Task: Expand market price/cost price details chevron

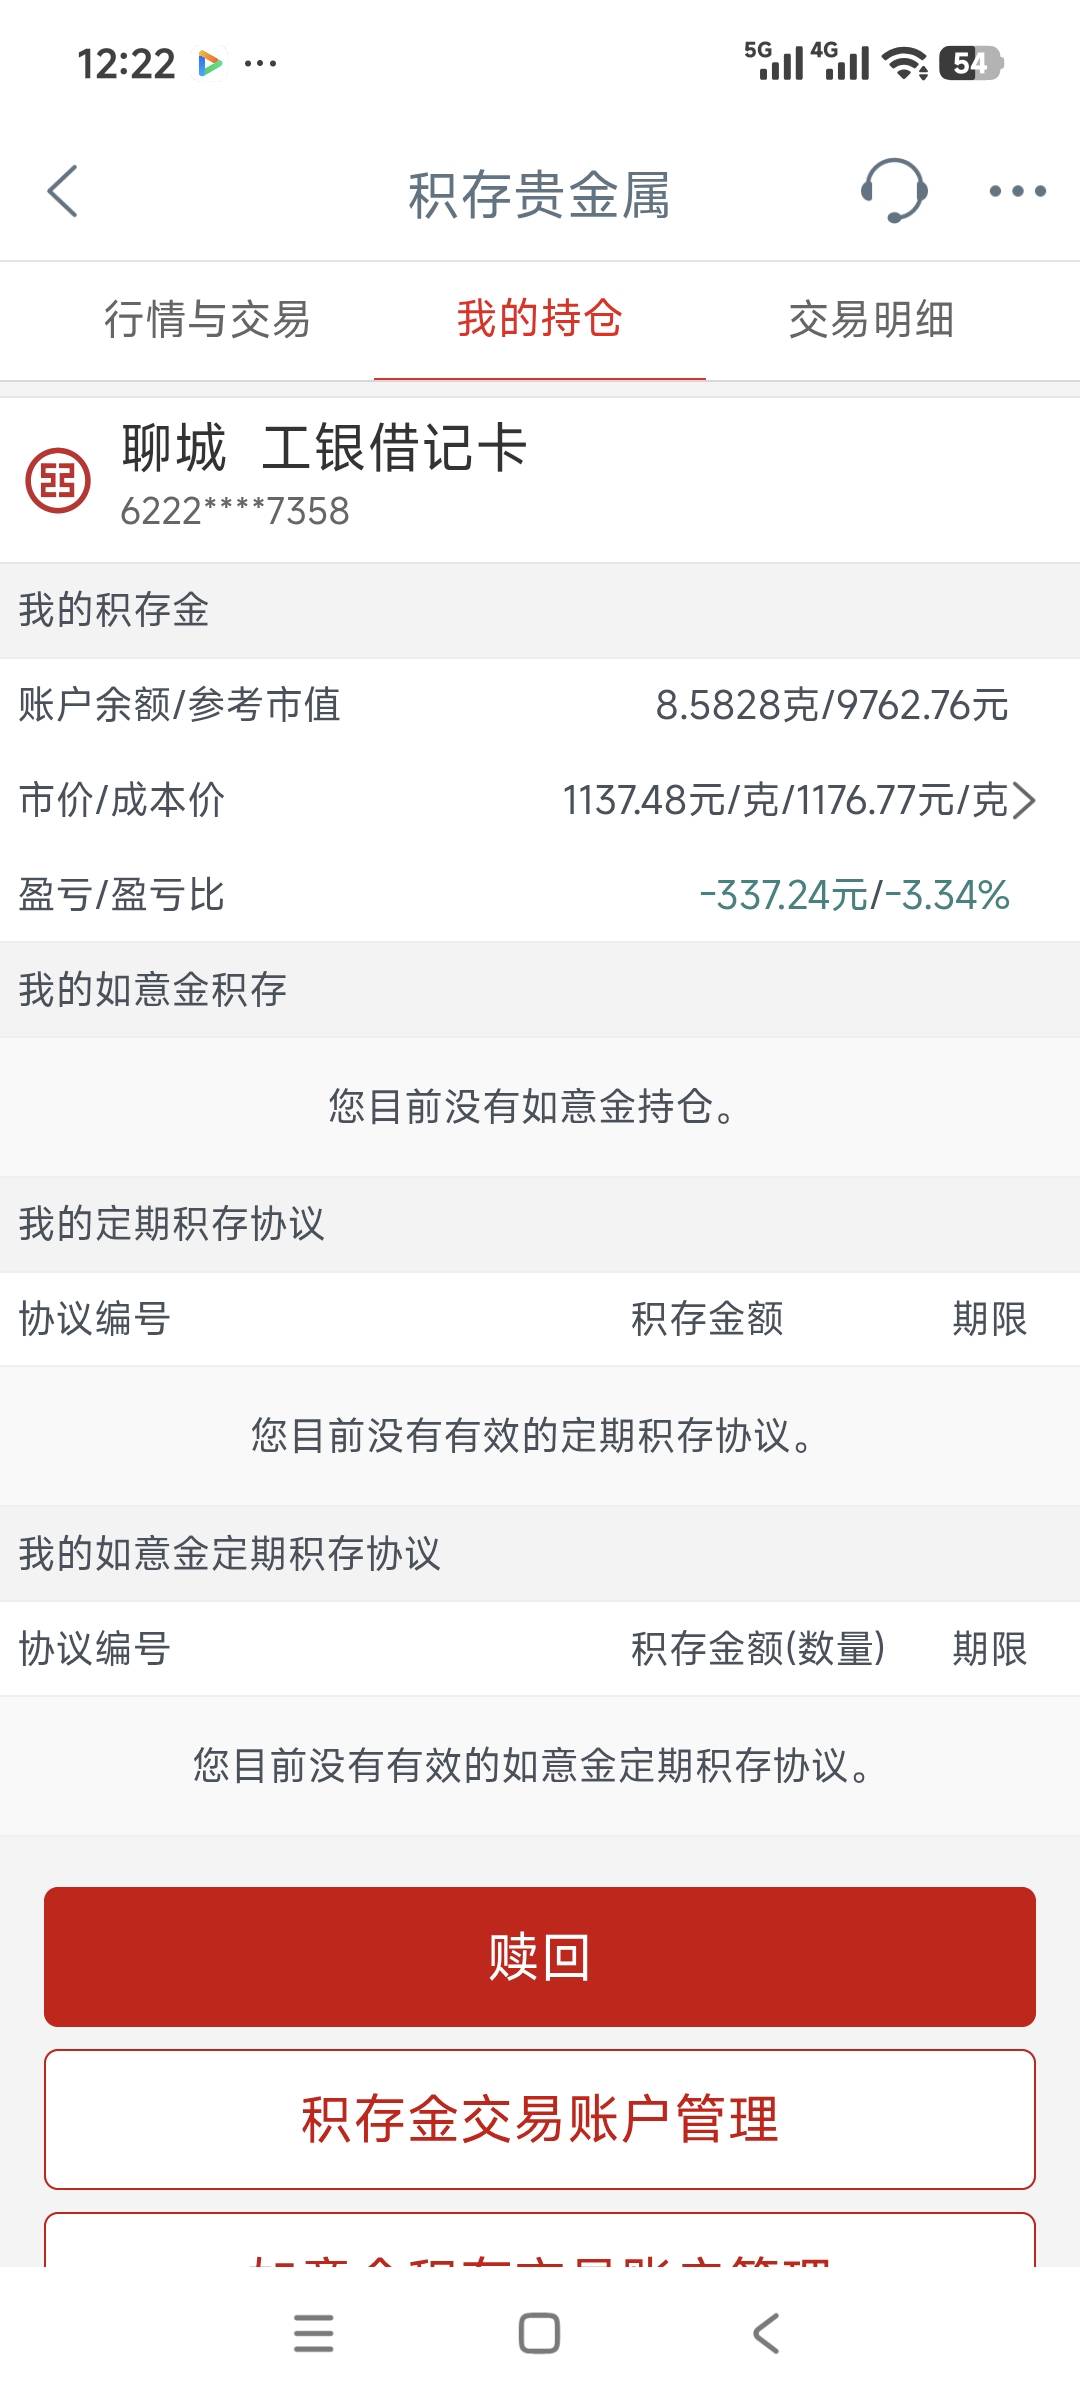Action: click(x=1024, y=800)
